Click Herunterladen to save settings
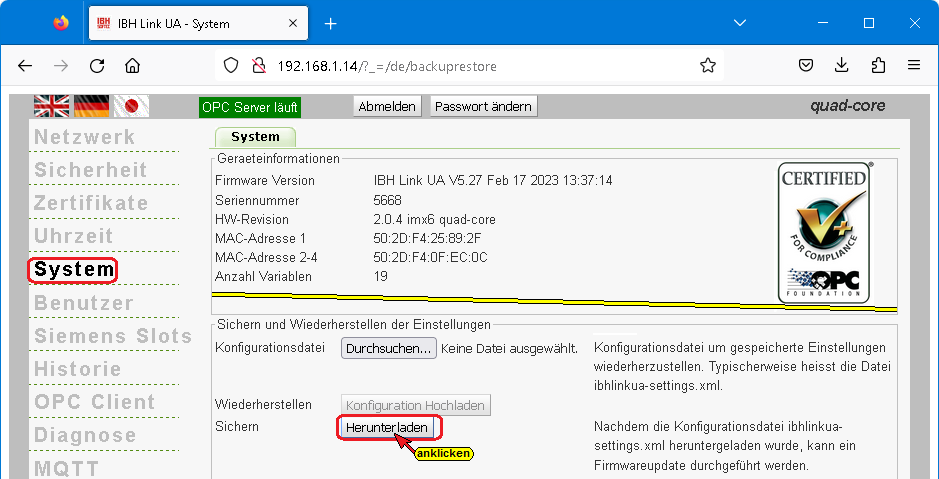Screen dimensions: 939x479 [x=387, y=428]
